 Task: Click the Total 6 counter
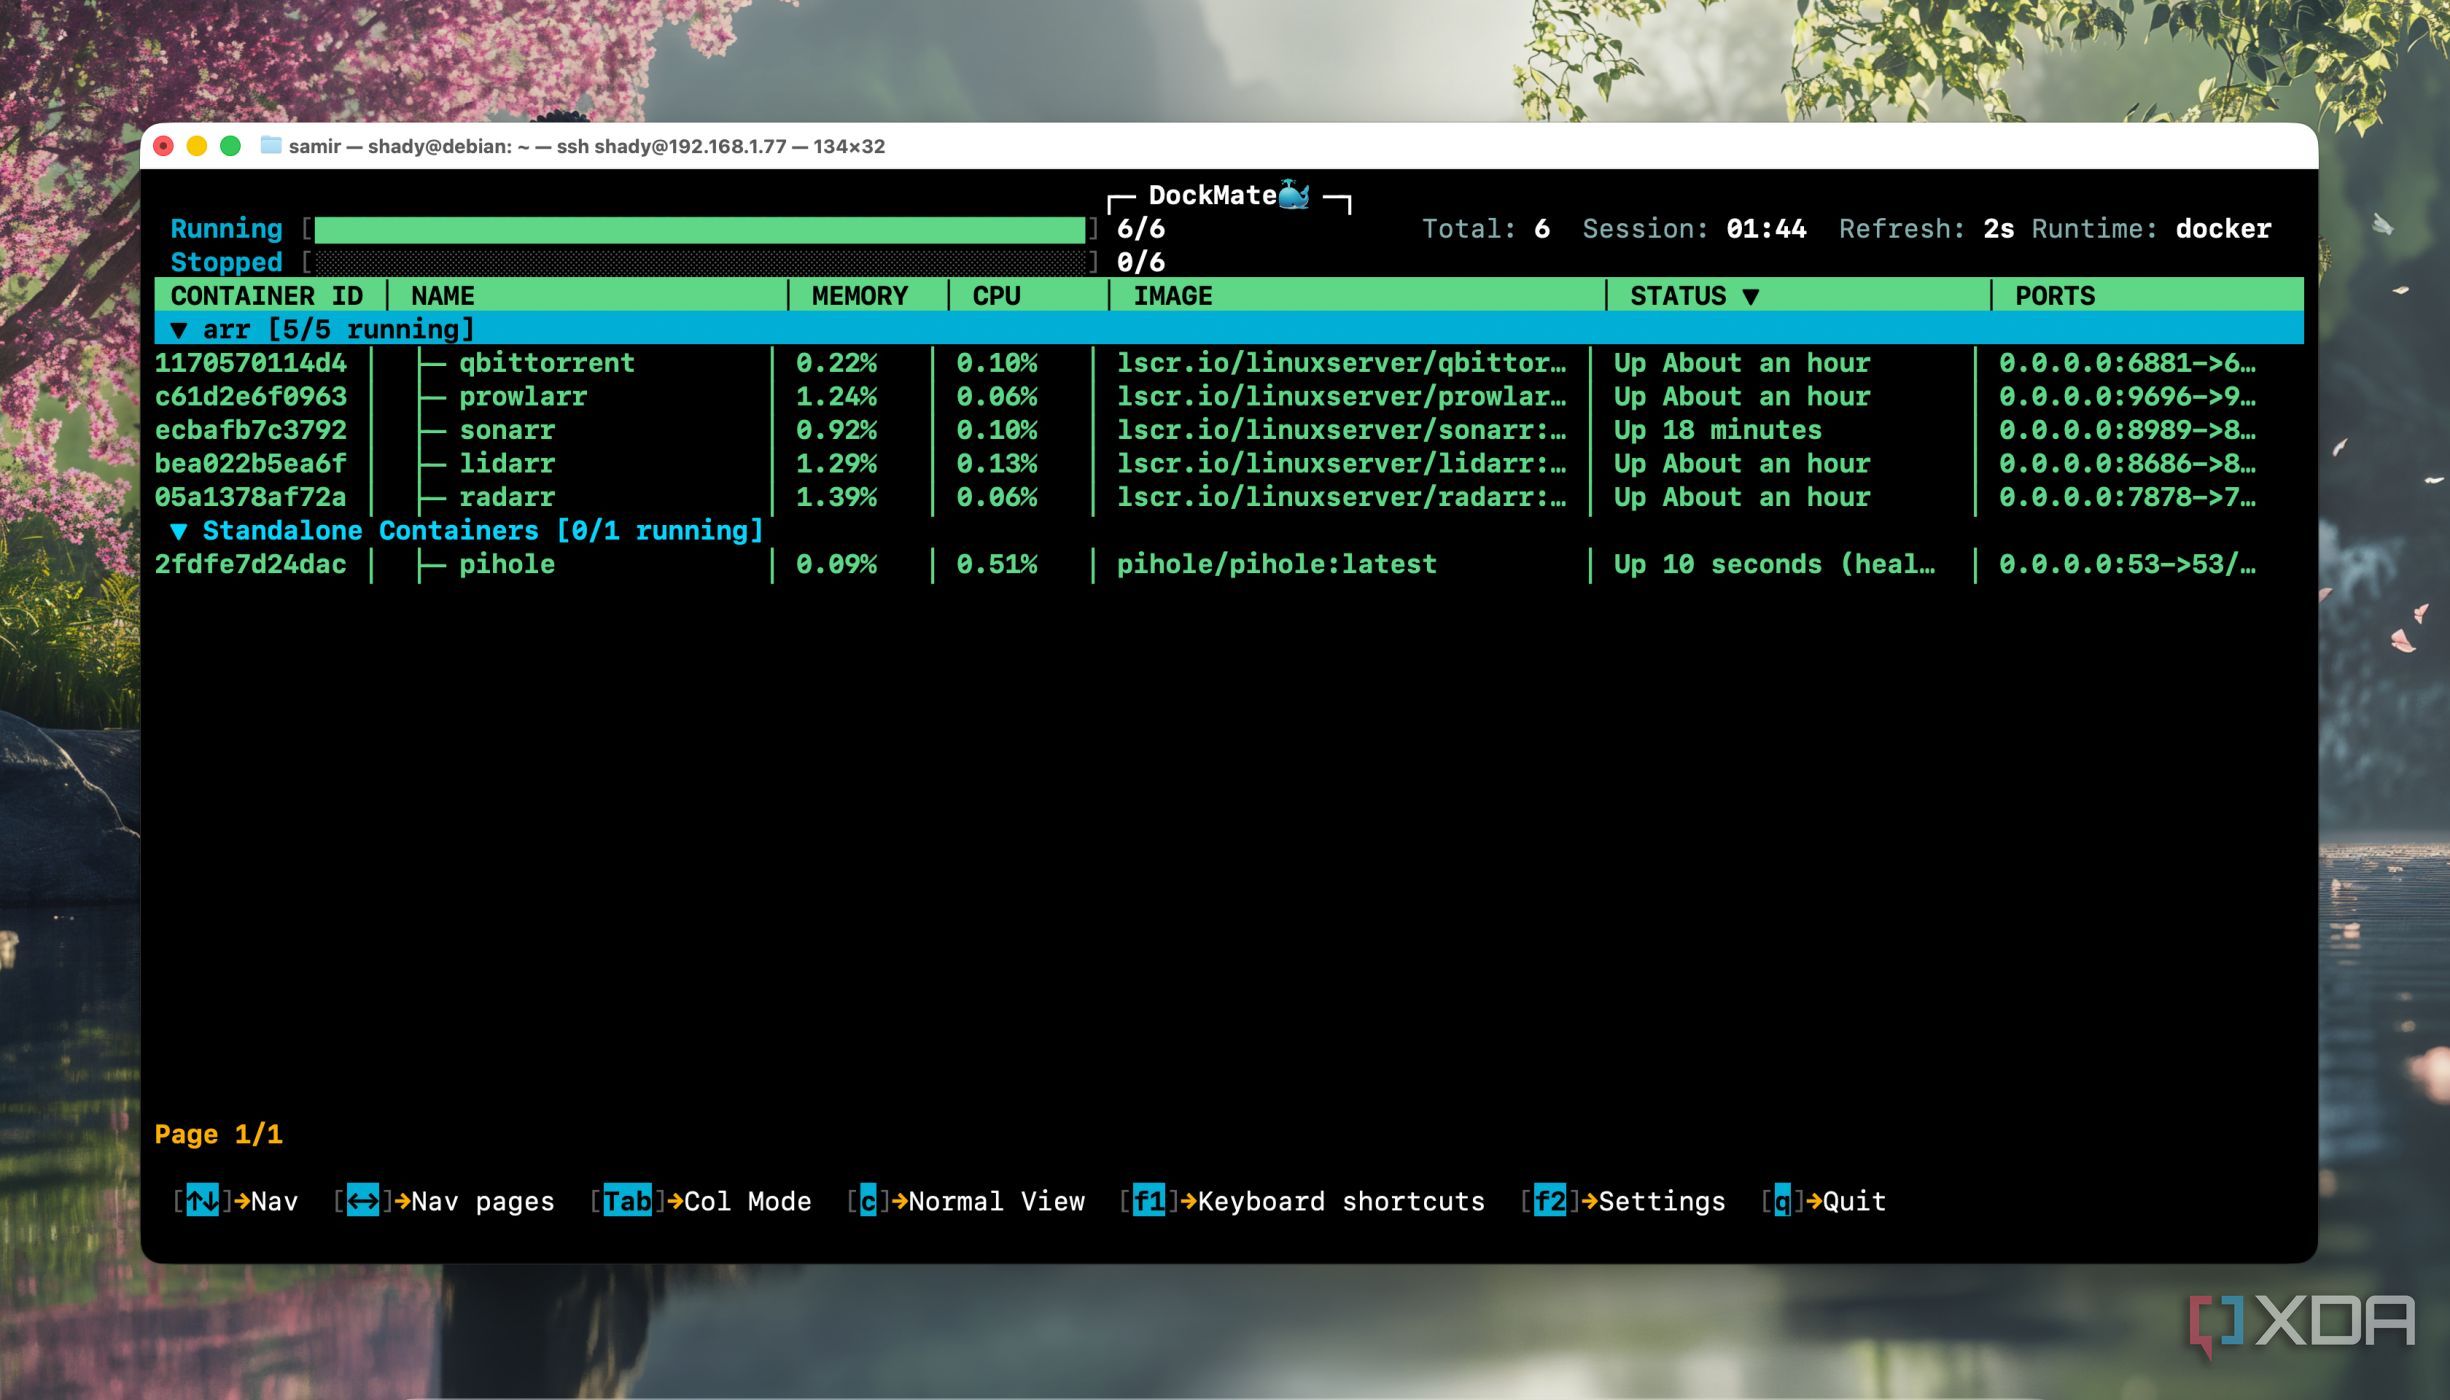tap(1486, 229)
